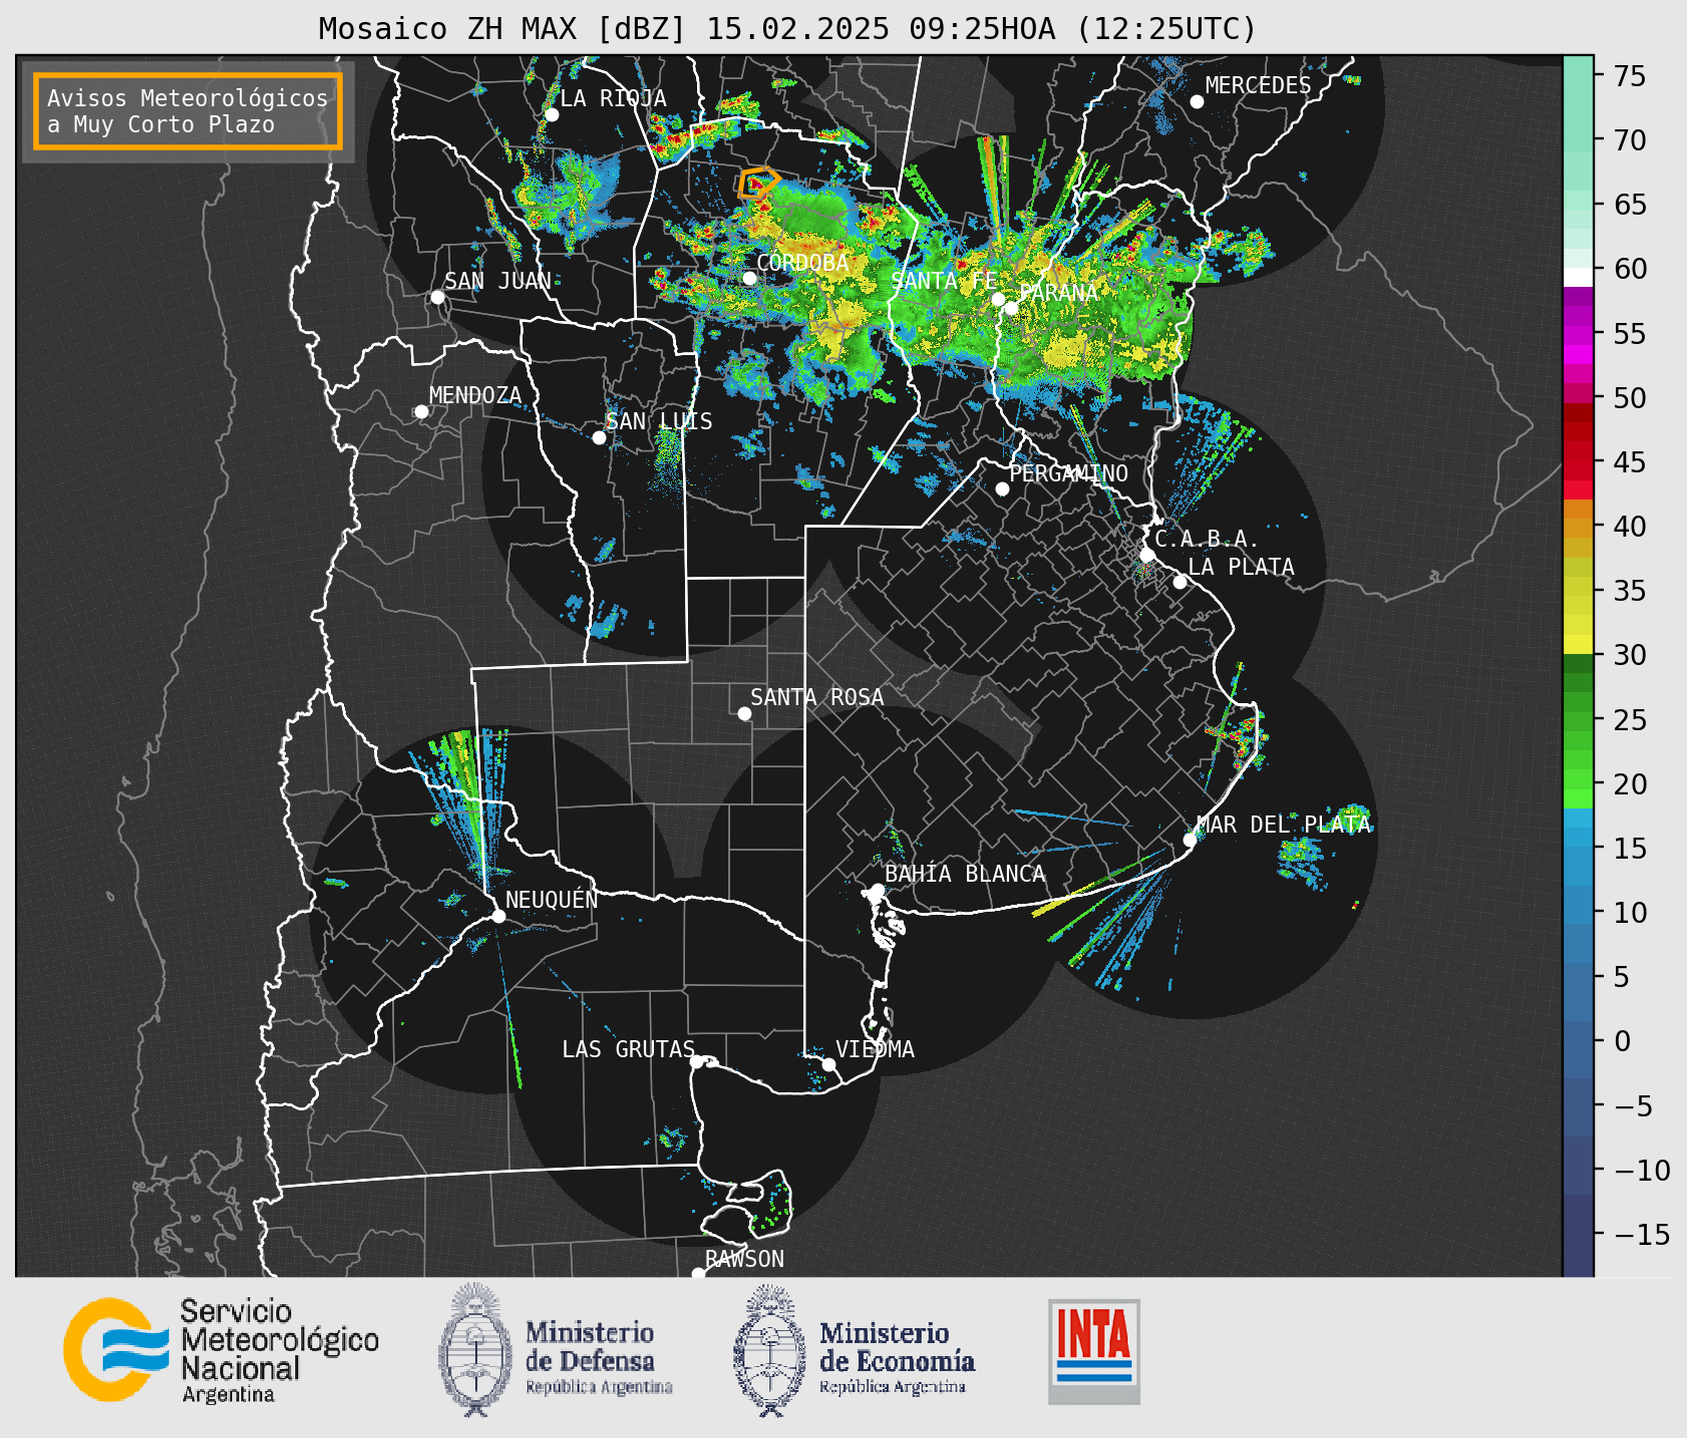Click the San Juan city marker dot
The height and width of the screenshot is (1438, 1687).
(437, 297)
